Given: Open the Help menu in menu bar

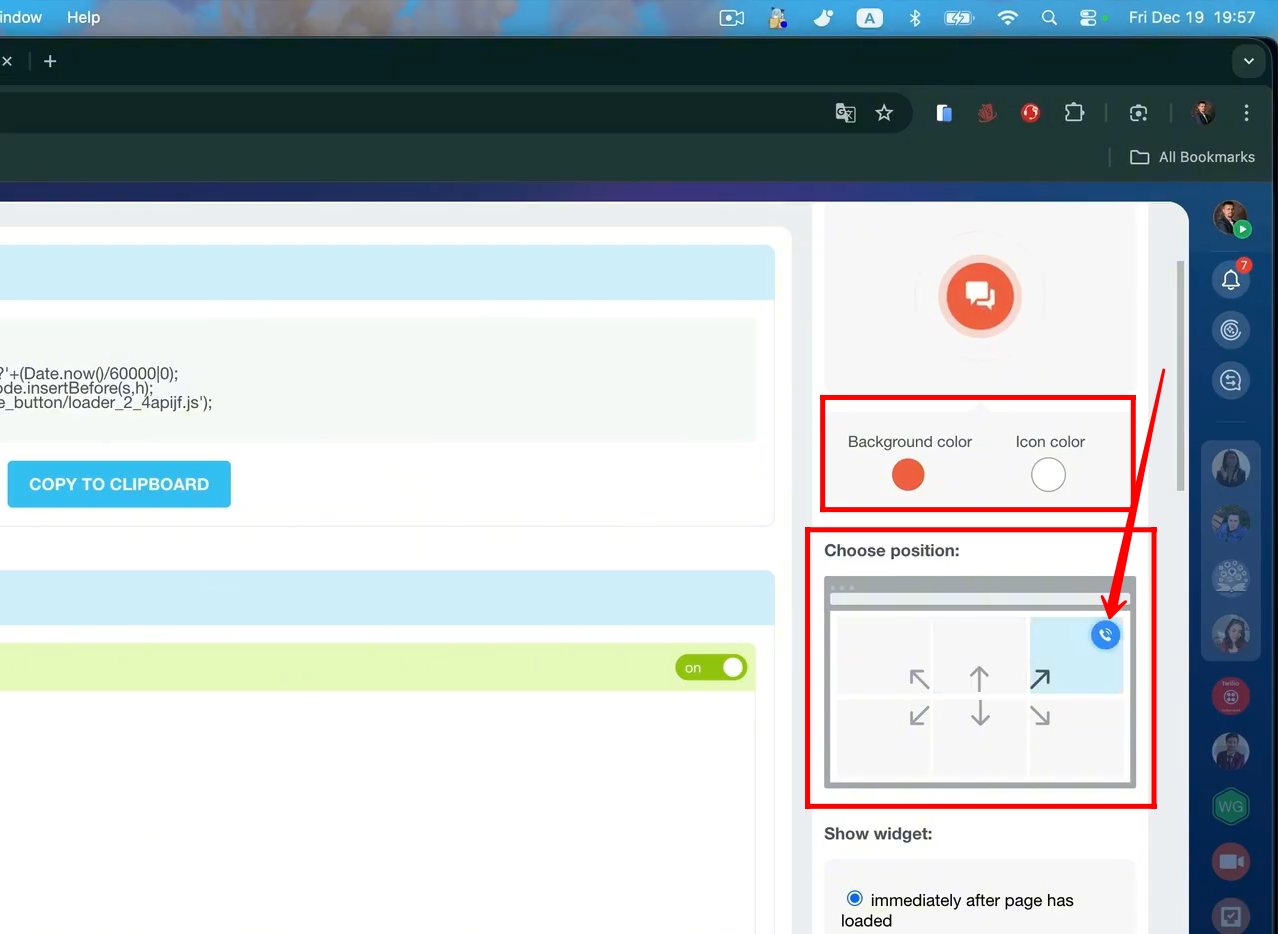Looking at the screenshot, I should pyautogui.click(x=83, y=17).
